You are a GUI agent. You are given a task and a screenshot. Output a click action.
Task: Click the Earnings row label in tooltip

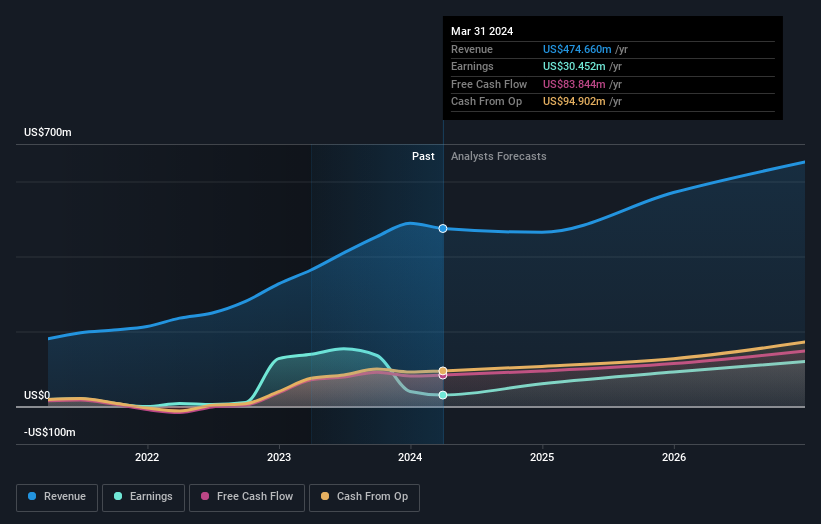(x=472, y=66)
